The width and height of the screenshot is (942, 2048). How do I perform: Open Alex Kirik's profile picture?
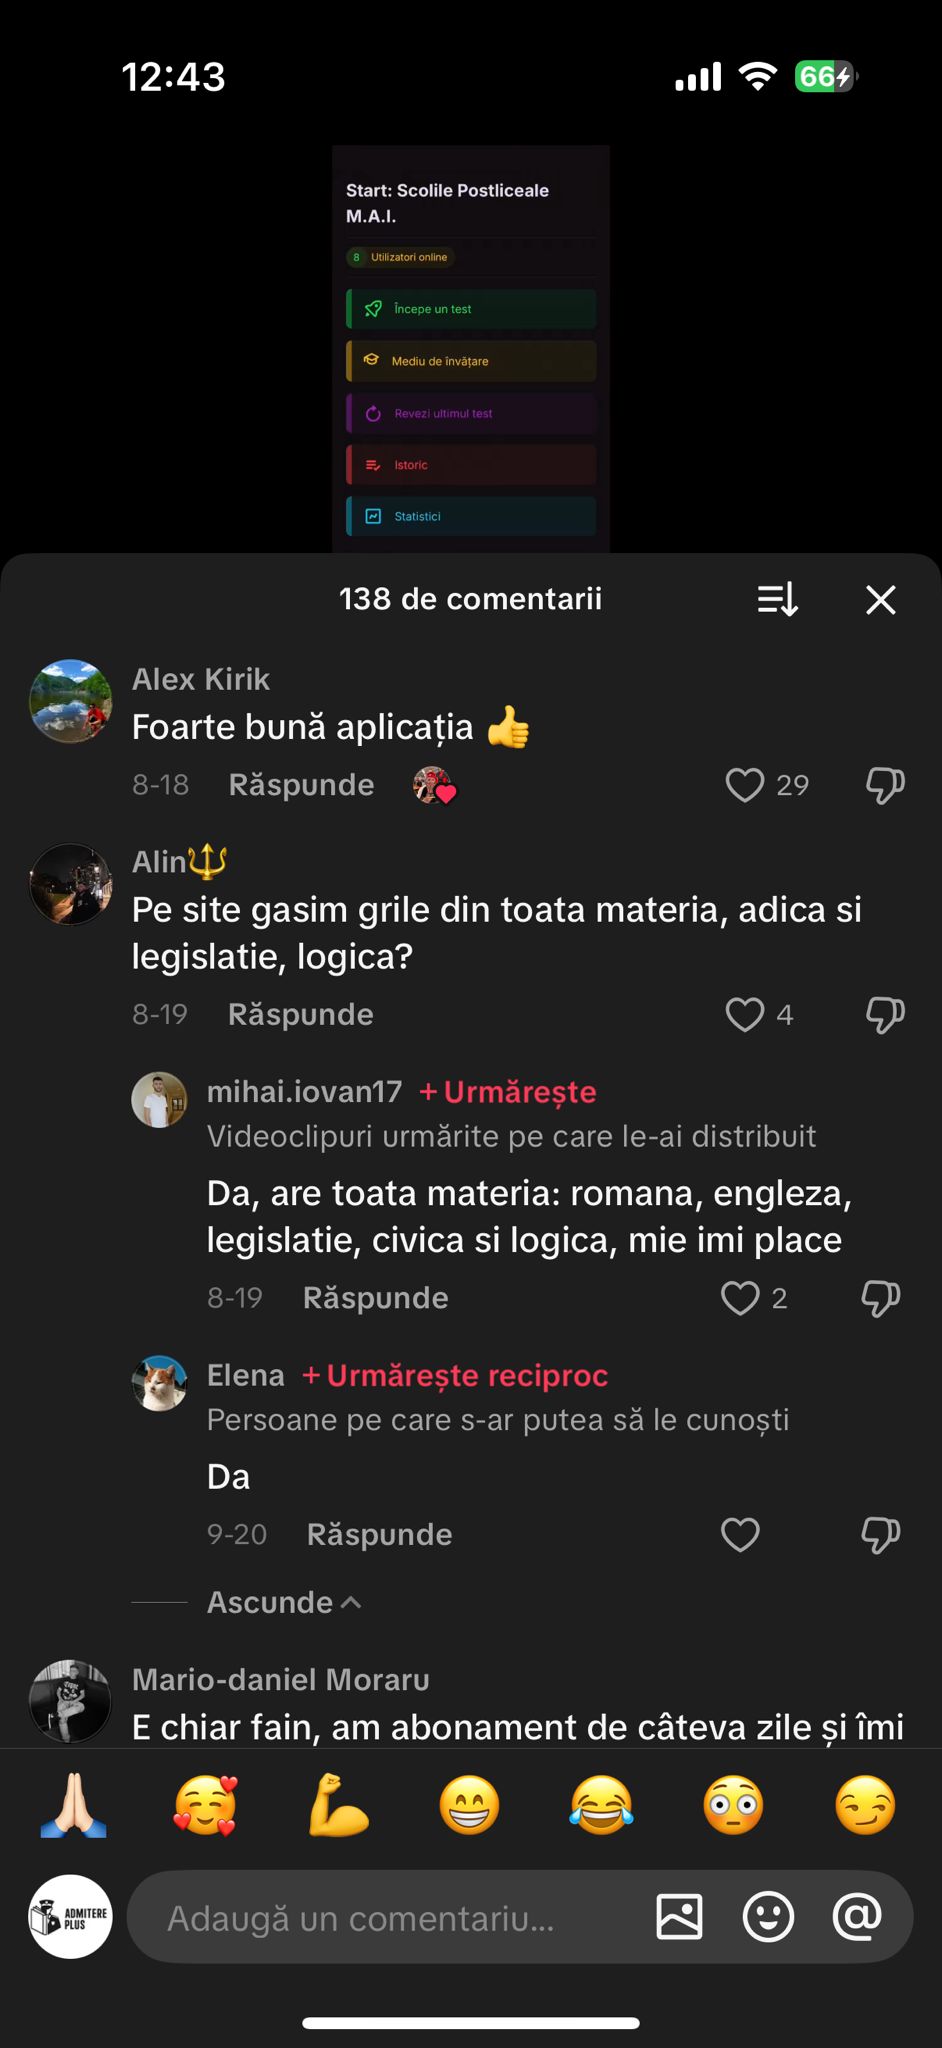71,700
